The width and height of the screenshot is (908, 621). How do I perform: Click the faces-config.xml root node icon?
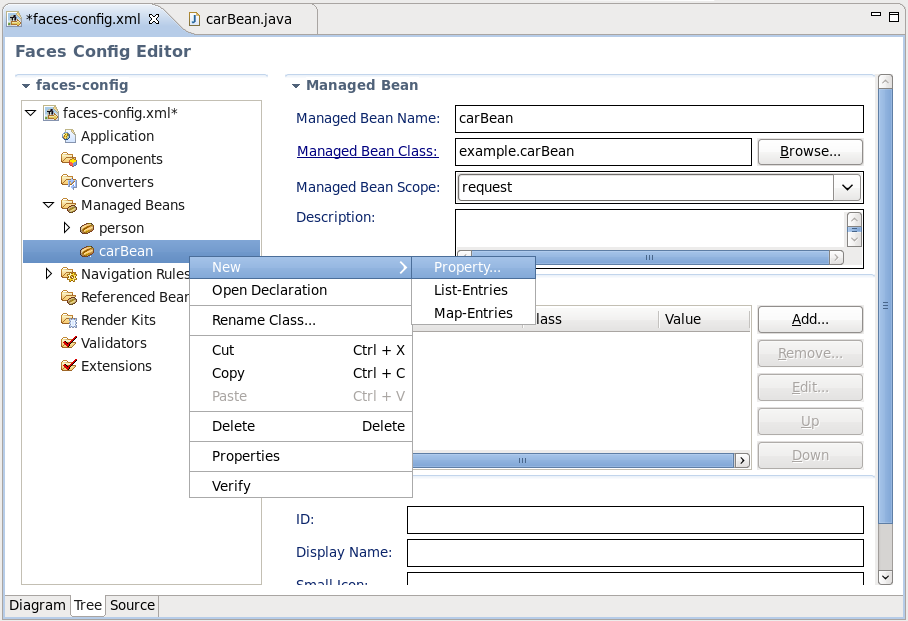[50, 113]
